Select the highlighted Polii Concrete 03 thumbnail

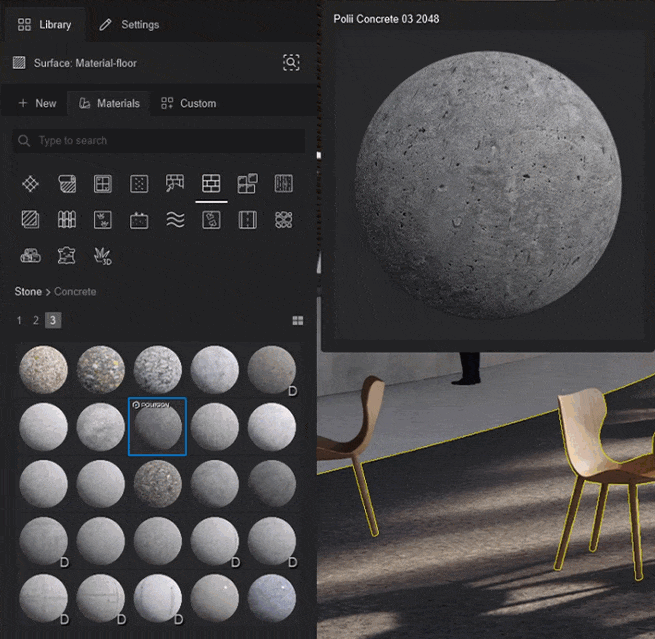coord(157,427)
